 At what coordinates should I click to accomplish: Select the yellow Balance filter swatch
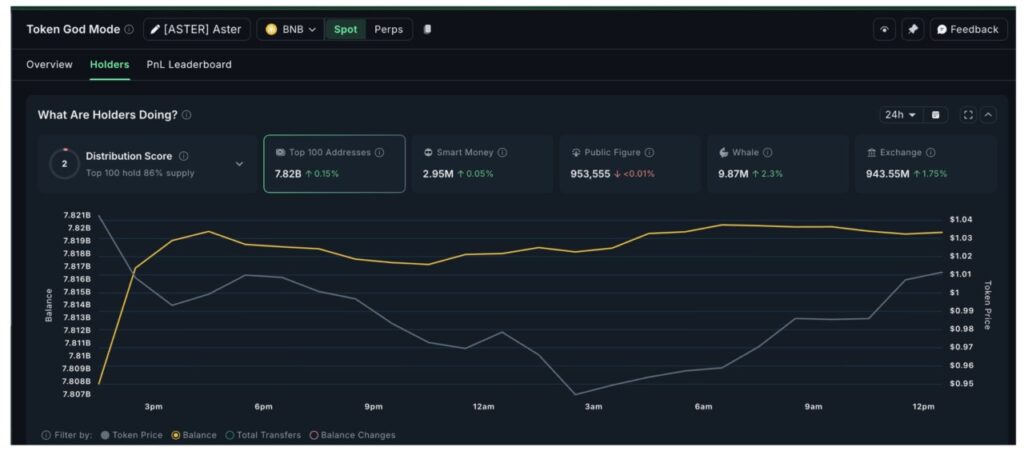click(x=177, y=435)
